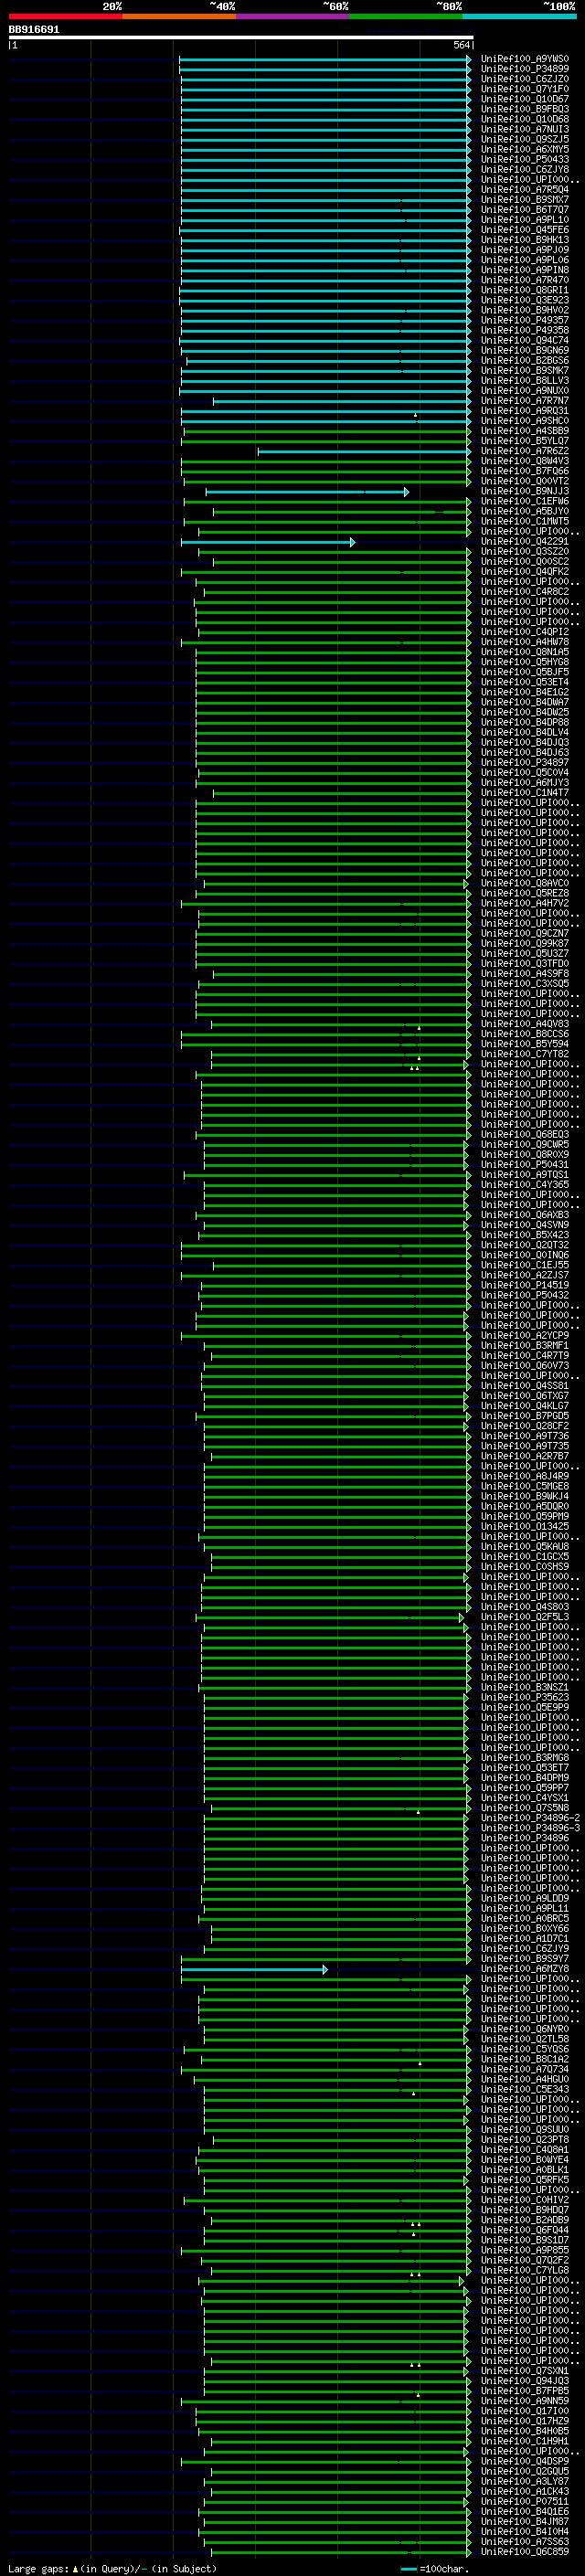
Task: Select the label UniRef100_B8LLV3
Action: point(524,380)
